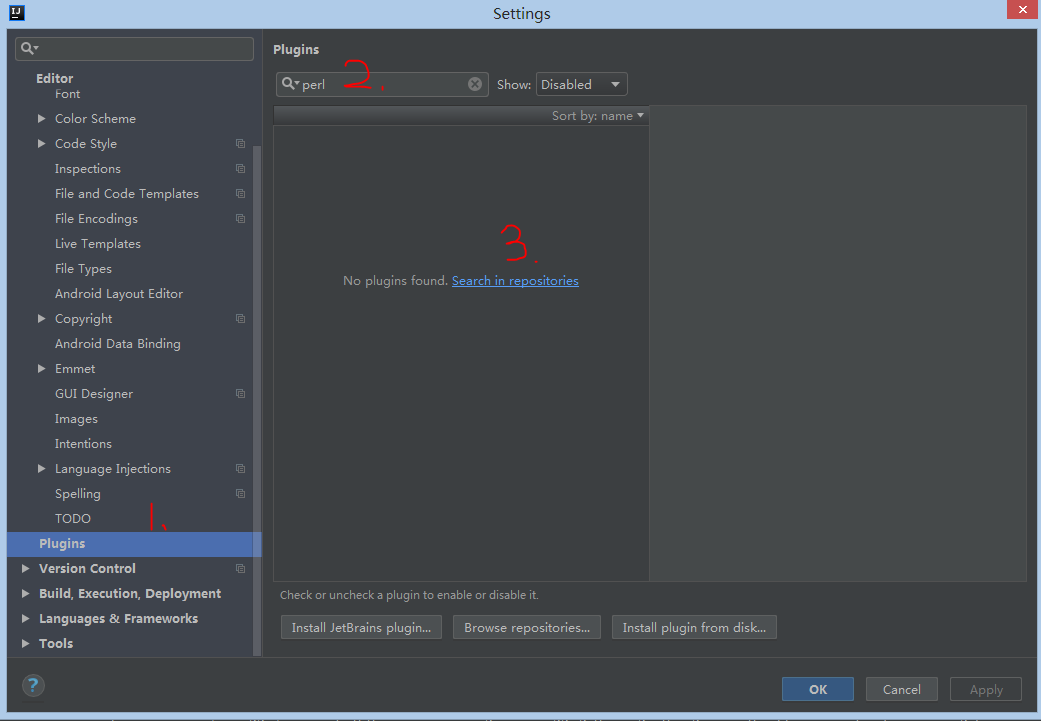Click the IntelliJ logo in title bar
1041x721 pixels.
point(17,13)
